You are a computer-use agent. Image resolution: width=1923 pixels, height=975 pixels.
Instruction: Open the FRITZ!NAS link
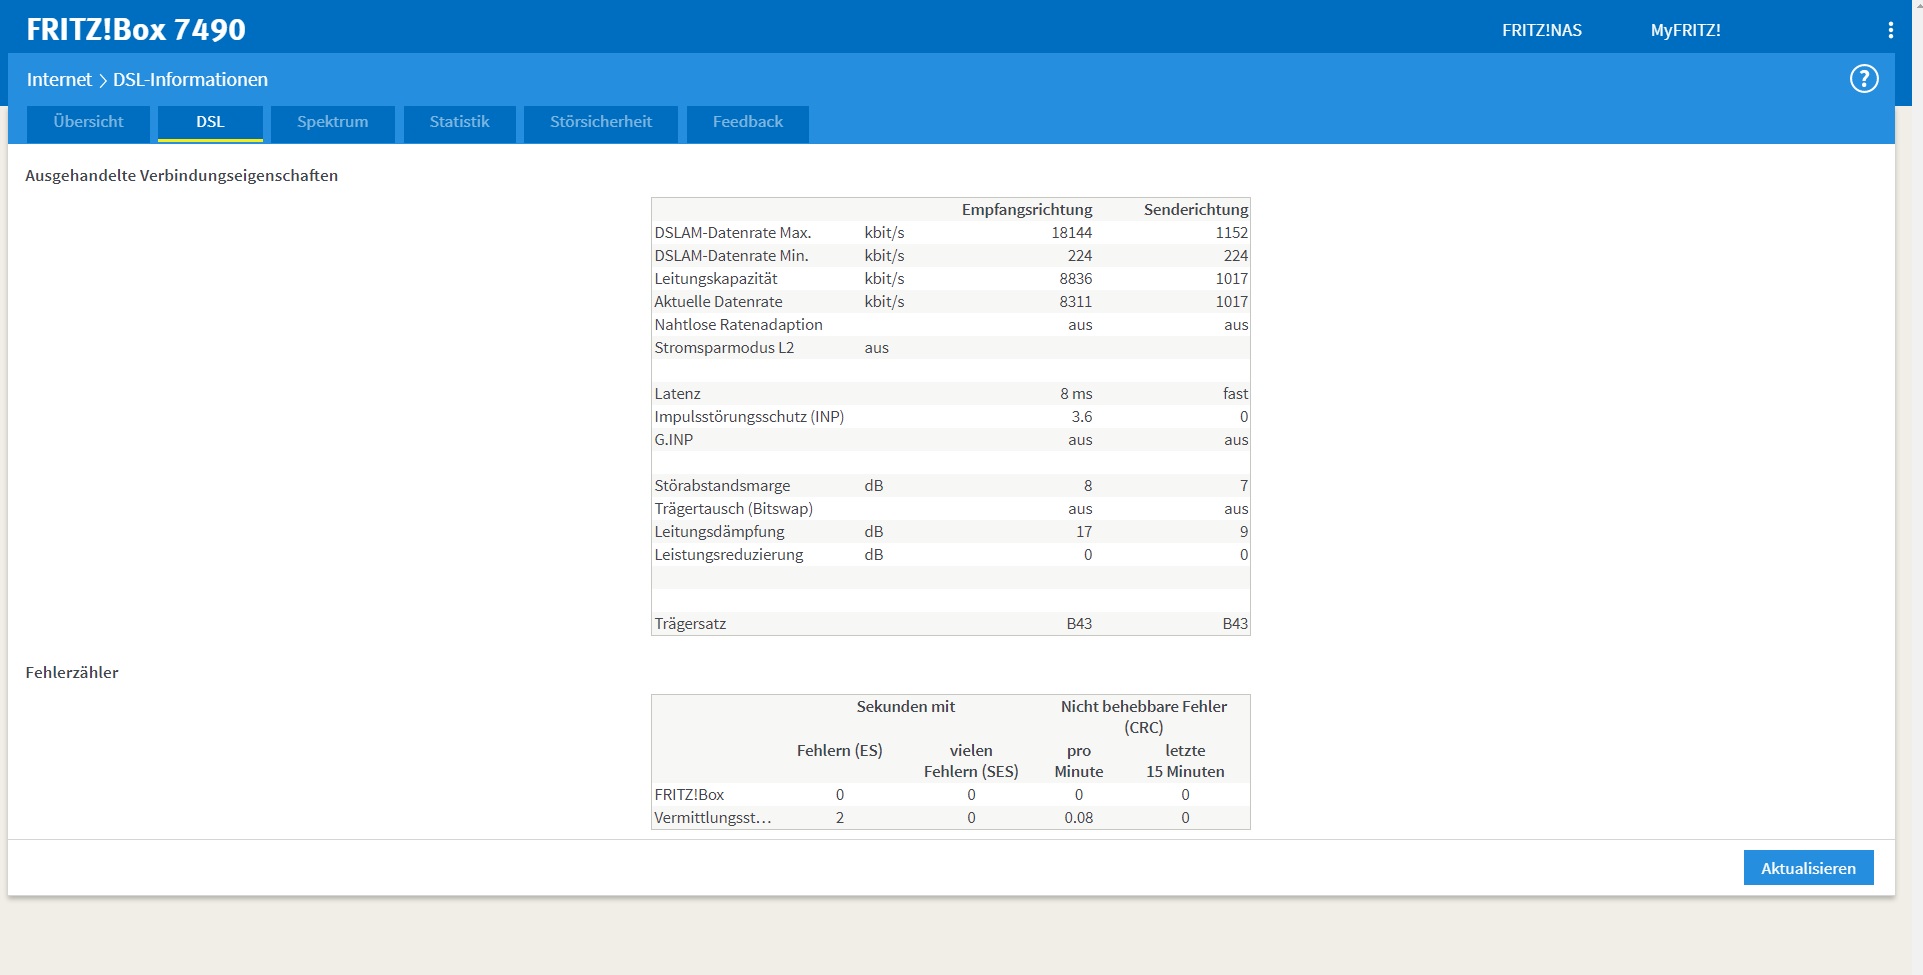(1542, 30)
